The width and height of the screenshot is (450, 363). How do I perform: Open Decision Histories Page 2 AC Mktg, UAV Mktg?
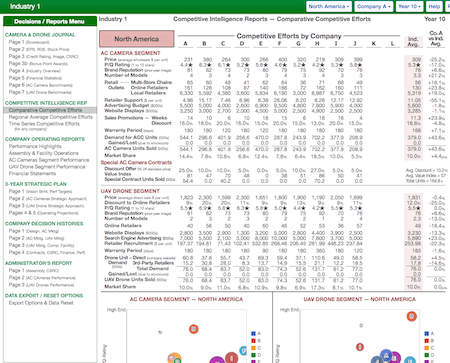pos(36,238)
